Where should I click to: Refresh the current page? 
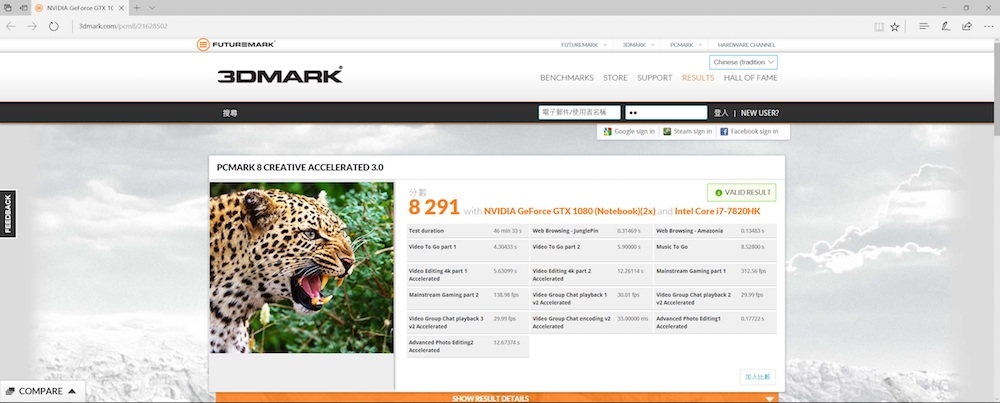coord(54,26)
